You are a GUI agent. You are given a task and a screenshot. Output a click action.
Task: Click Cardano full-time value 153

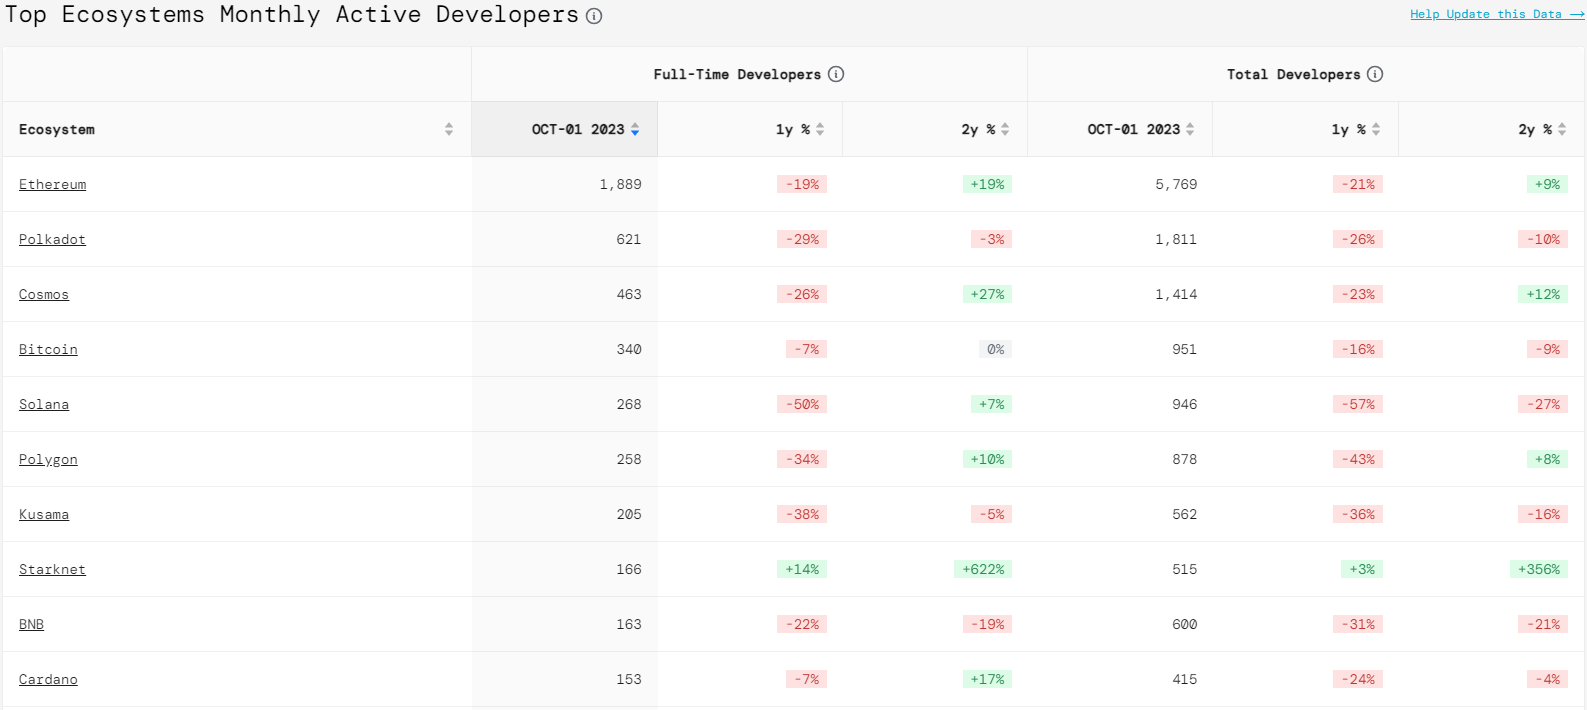[x=629, y=679]
